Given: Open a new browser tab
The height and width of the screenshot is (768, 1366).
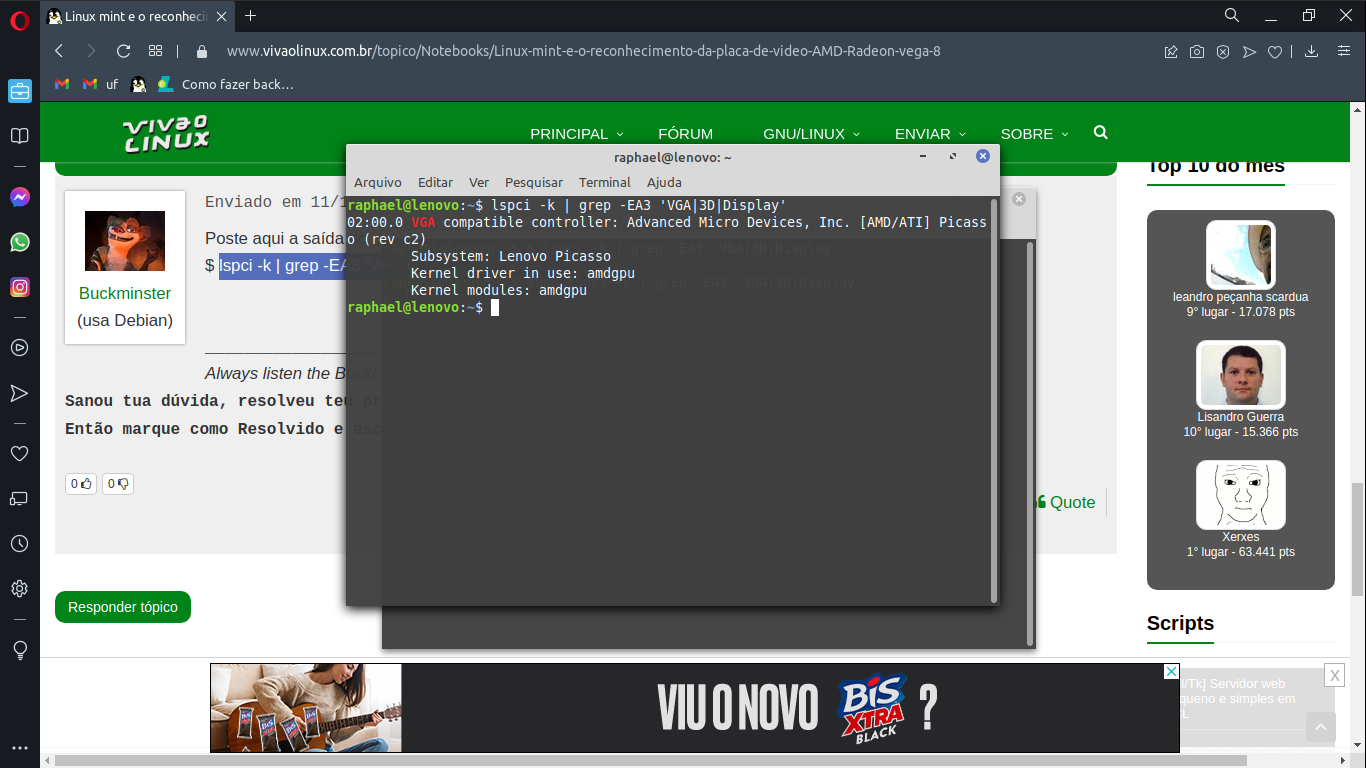Looking at the screenshot, I should (x=250, y=15).
